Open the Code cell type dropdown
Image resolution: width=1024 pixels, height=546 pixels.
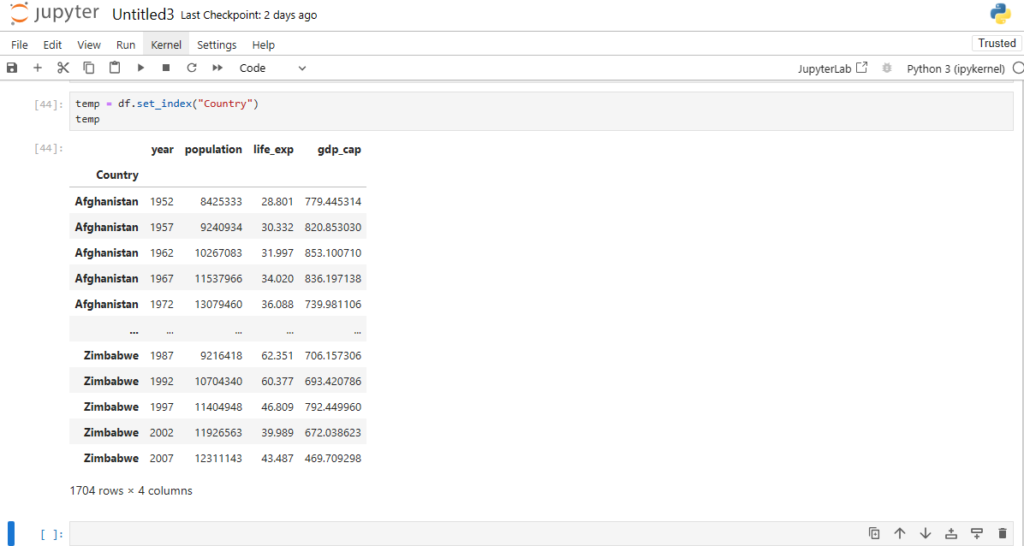[272, 68]
